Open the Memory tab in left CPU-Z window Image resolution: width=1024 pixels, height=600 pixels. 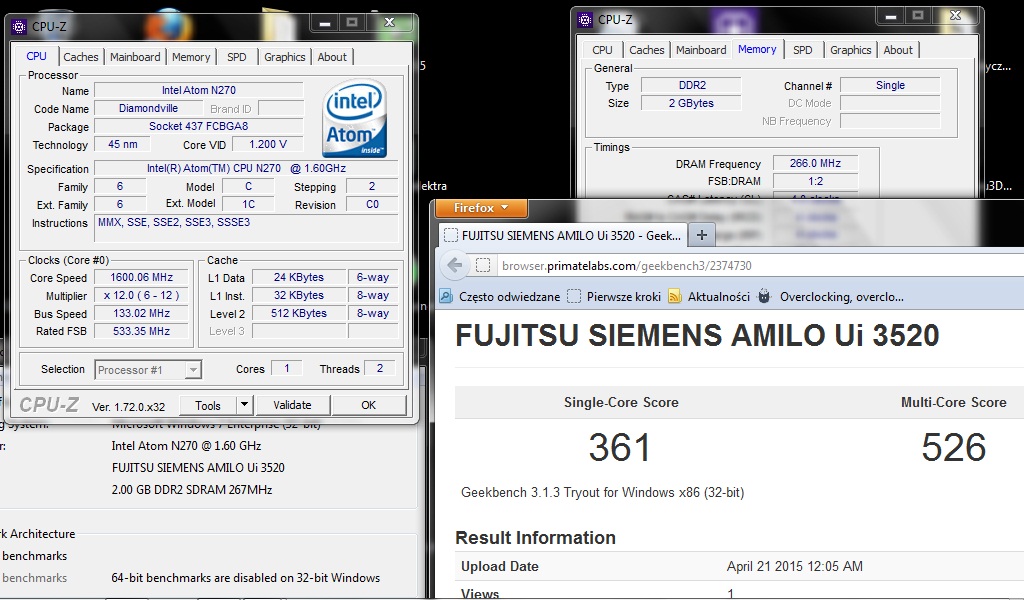click(x=191, y=57)
